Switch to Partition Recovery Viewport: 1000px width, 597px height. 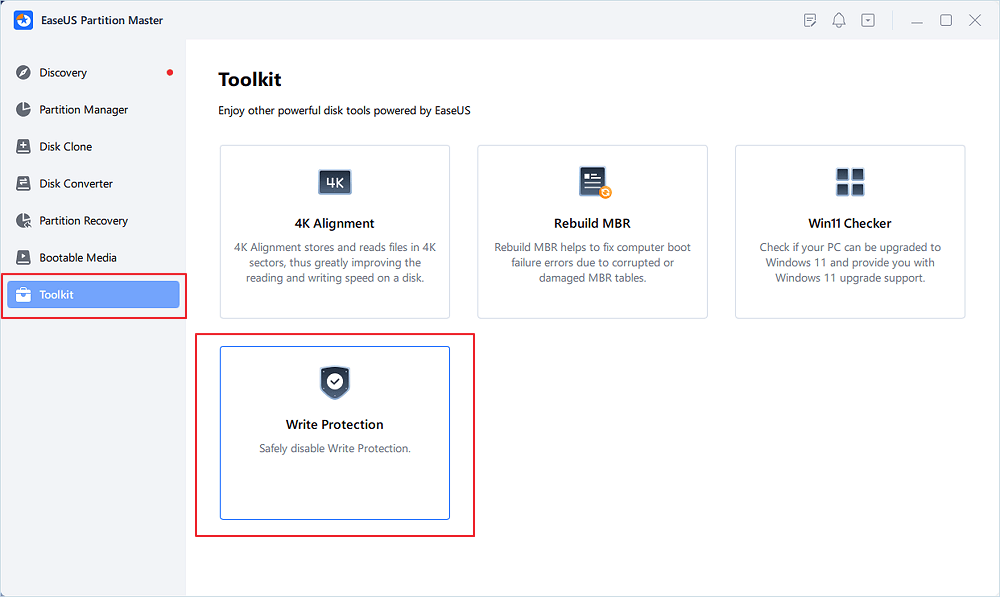83,221
